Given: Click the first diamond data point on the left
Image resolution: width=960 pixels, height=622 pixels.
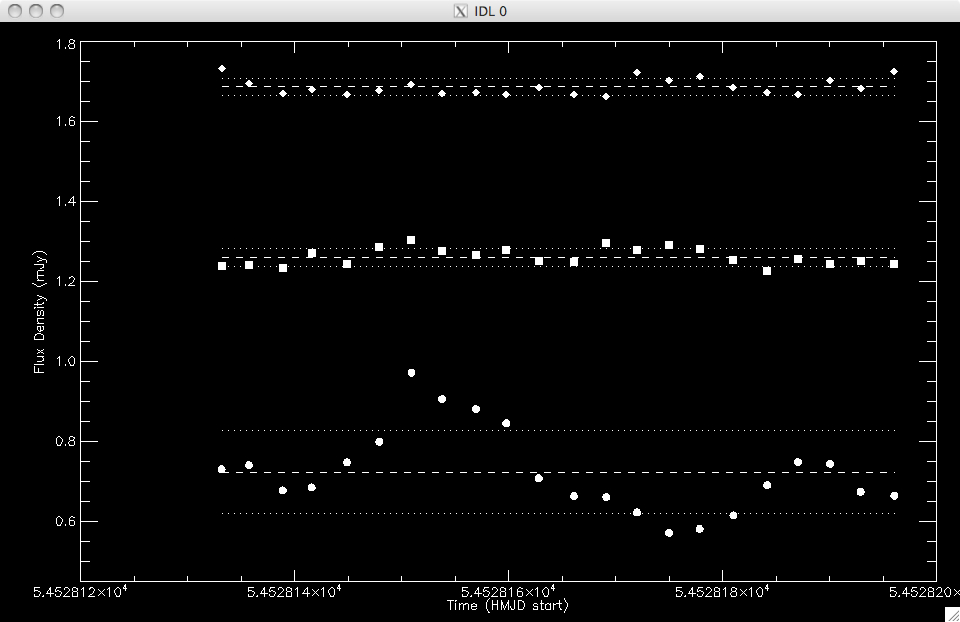Looking at the screenshot, I should (222, 69).
